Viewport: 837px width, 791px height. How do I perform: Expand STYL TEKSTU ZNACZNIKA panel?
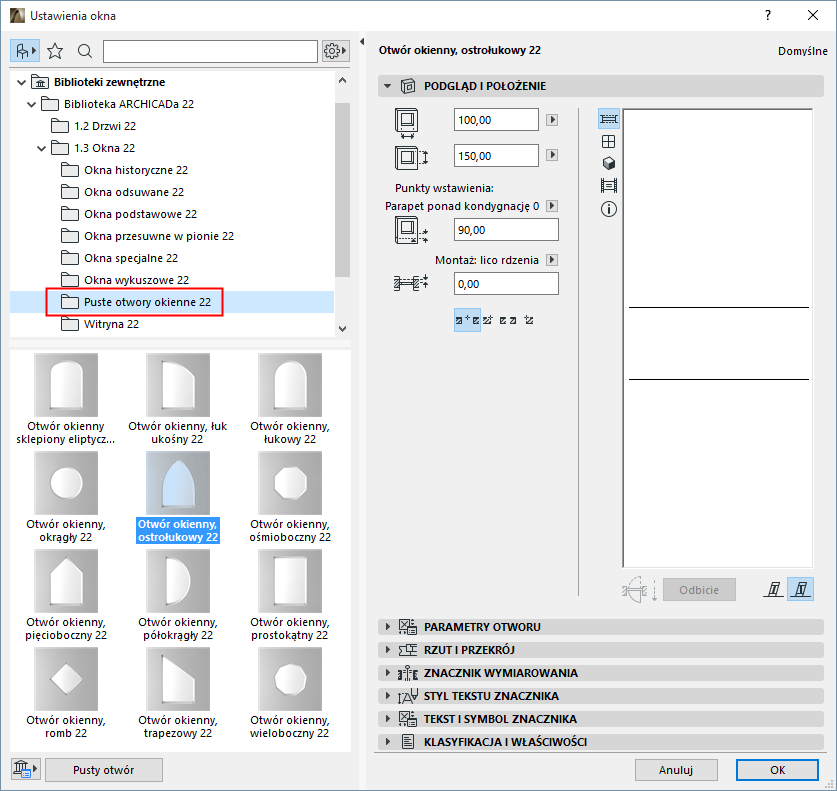601,696
